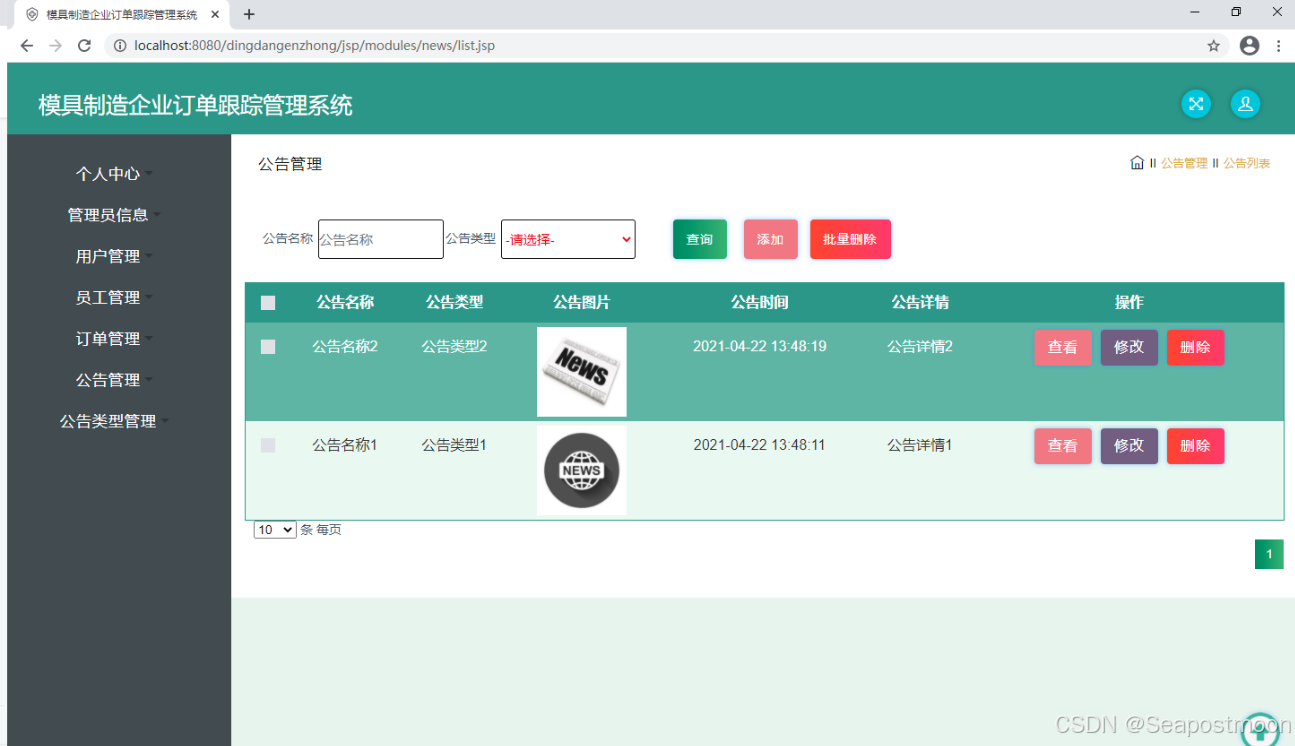Open the 公告类型 -请选择- dropdown

568,239
